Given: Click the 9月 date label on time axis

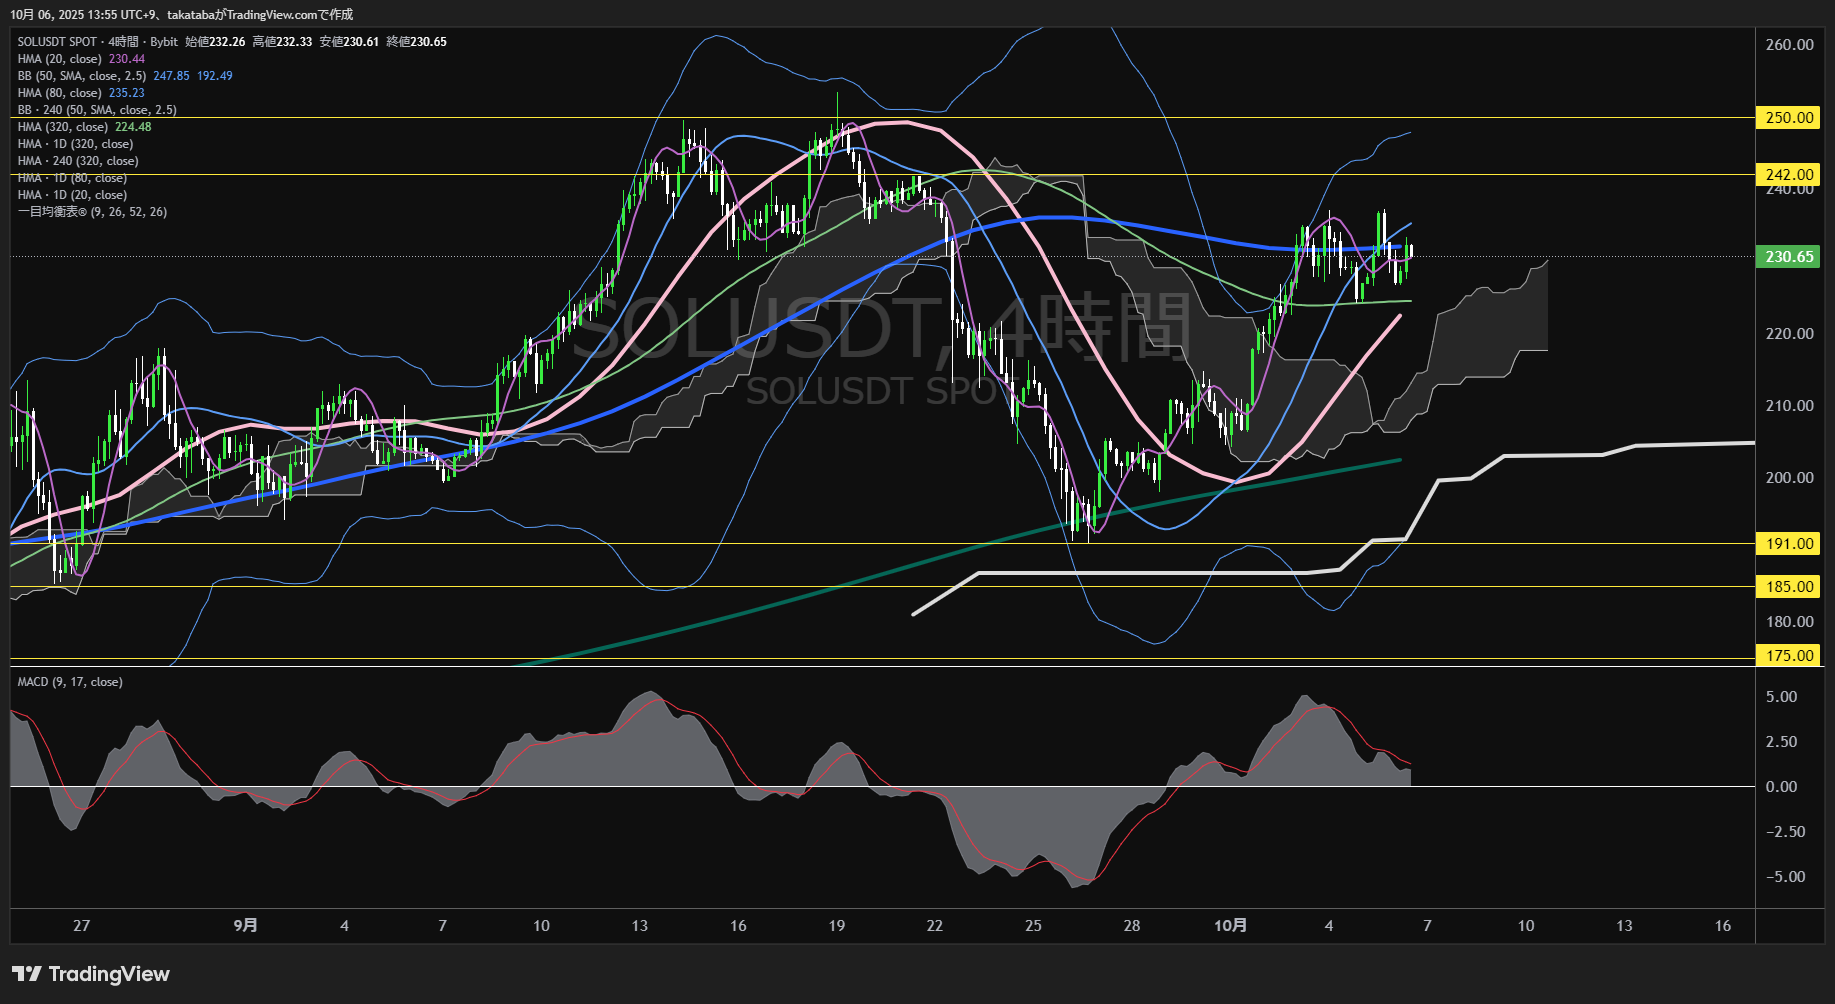Looking at the screenshot, I should pos(245,926).
